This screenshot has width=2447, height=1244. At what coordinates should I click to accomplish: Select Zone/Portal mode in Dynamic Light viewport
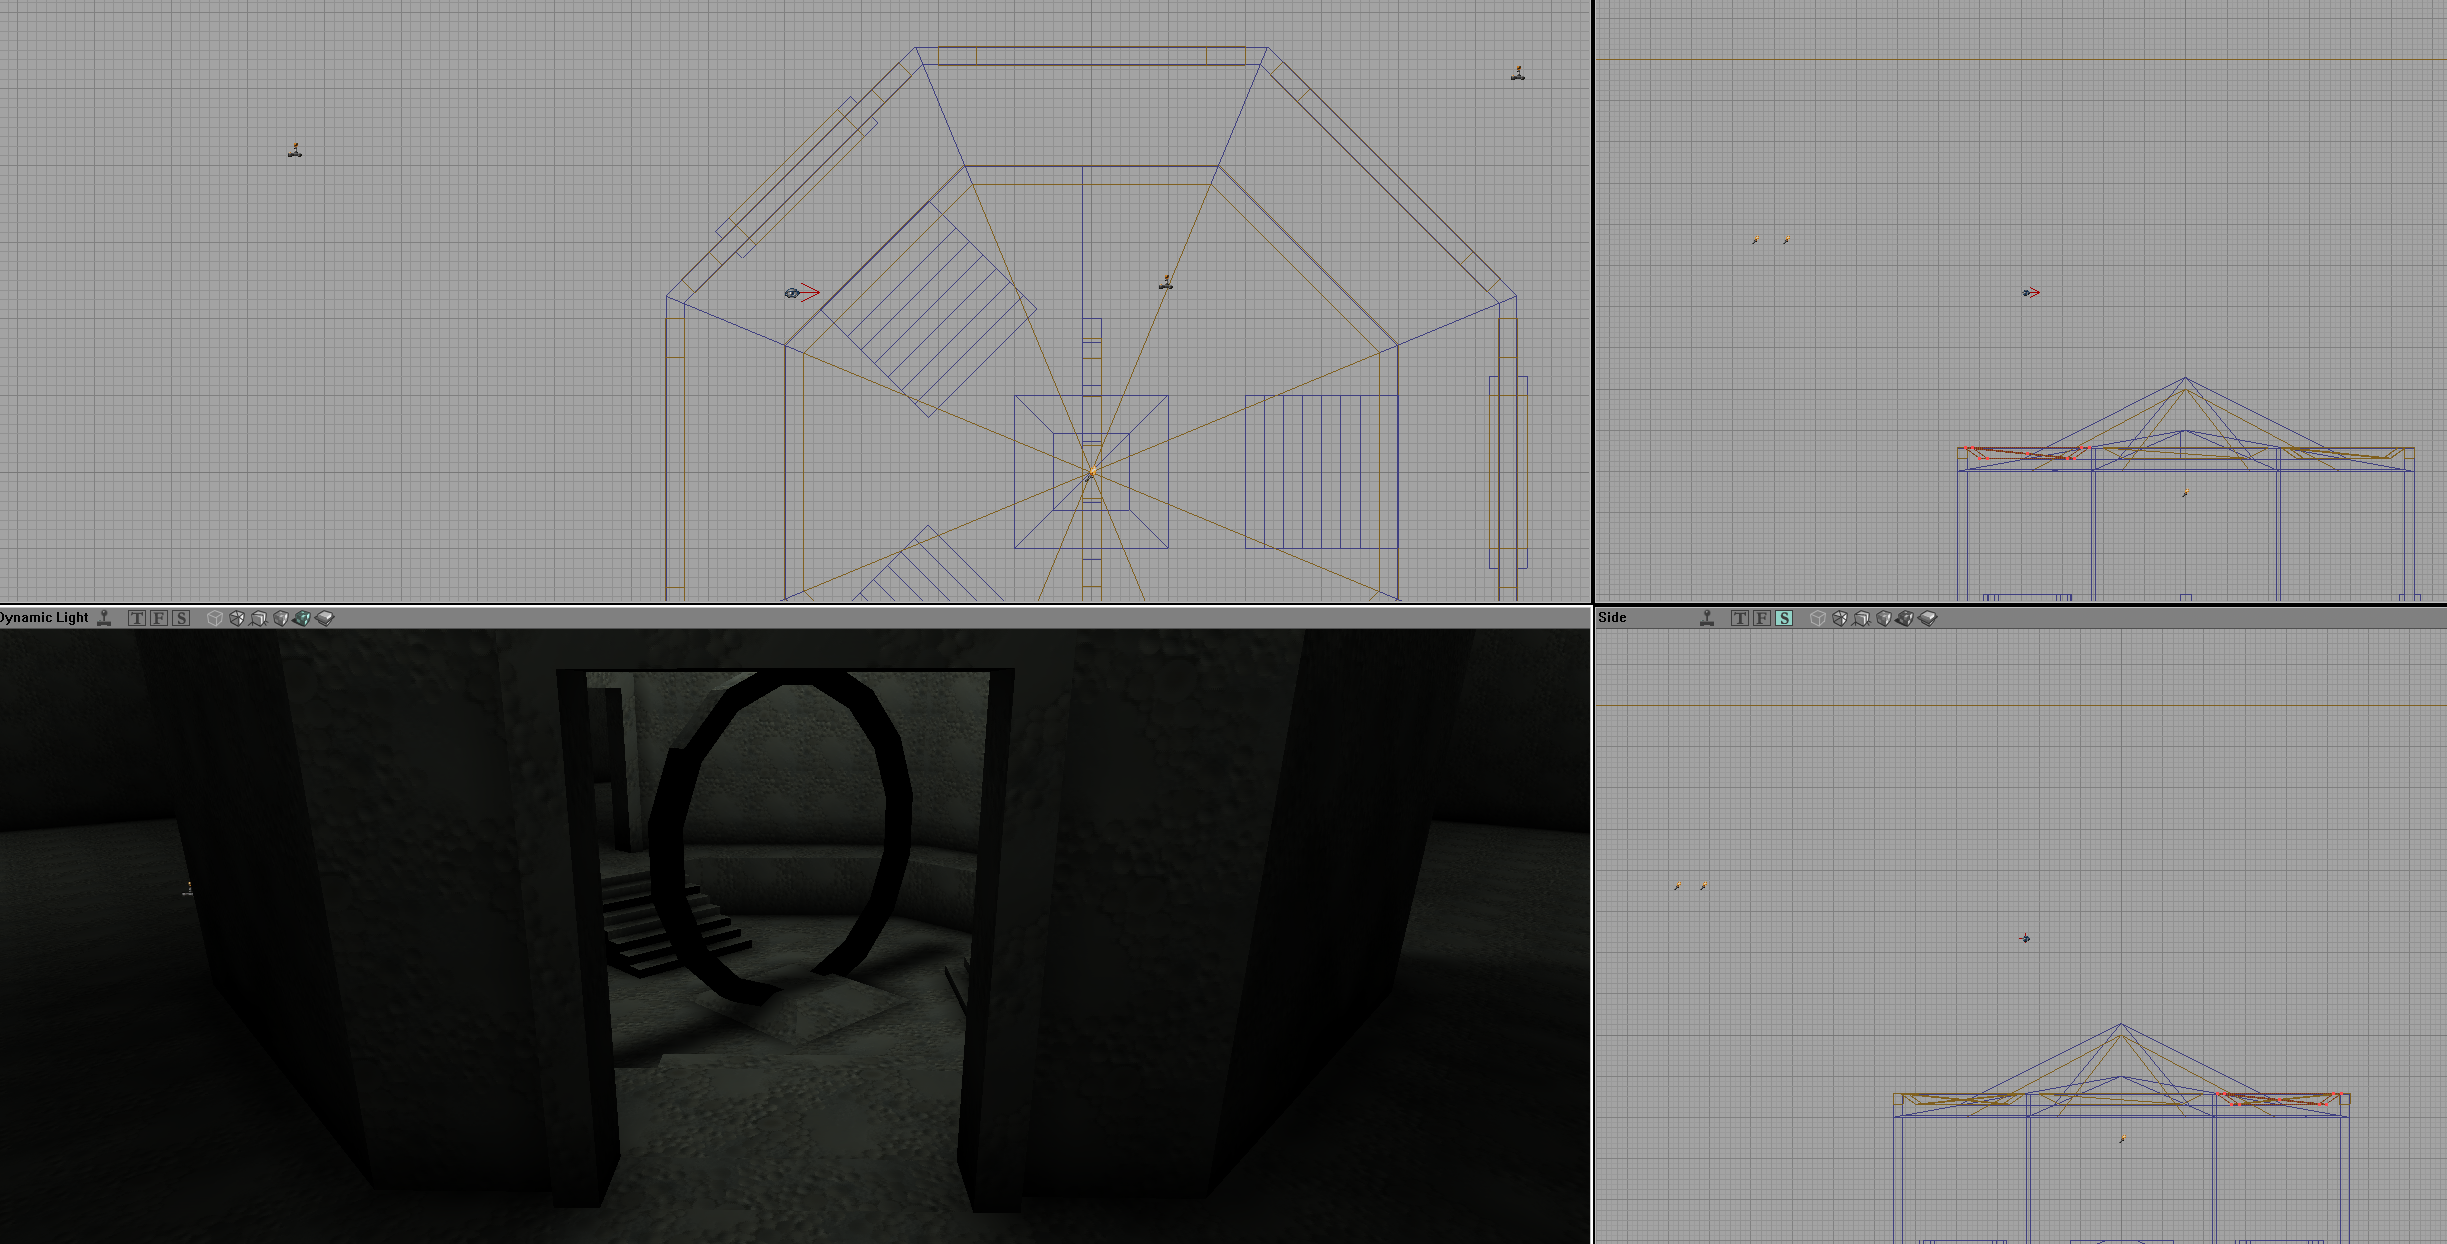coord(236,618)
